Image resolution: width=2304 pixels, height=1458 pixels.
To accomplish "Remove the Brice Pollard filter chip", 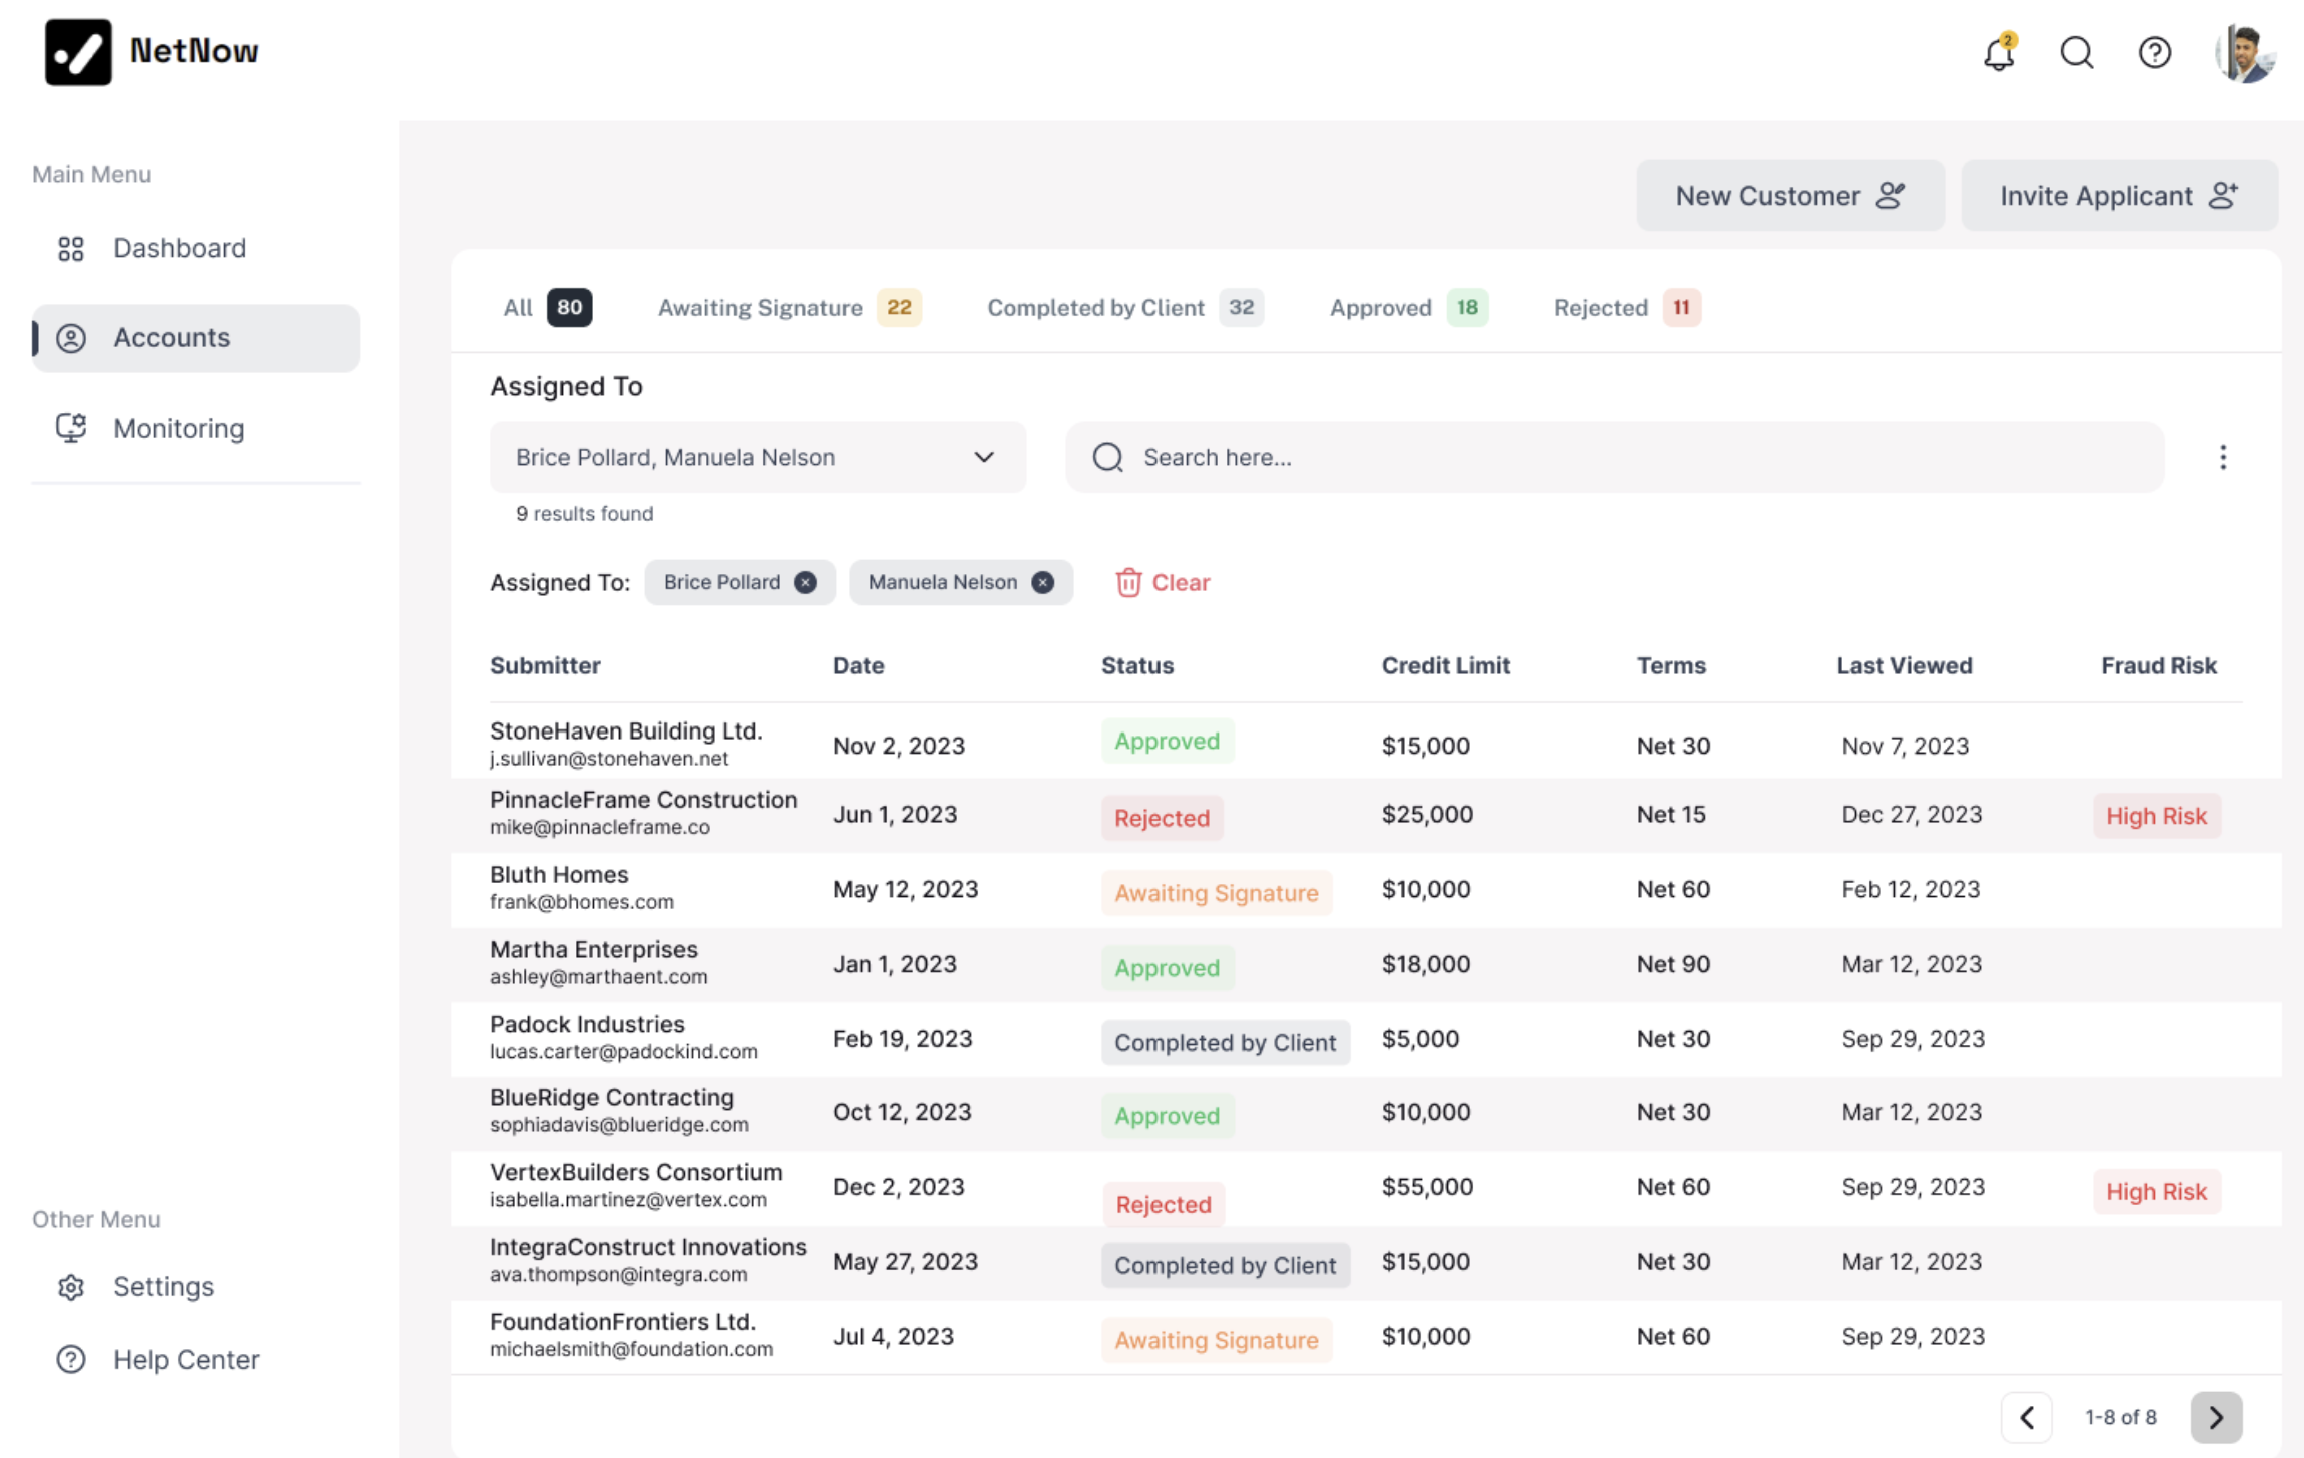I will coord(806,582).
